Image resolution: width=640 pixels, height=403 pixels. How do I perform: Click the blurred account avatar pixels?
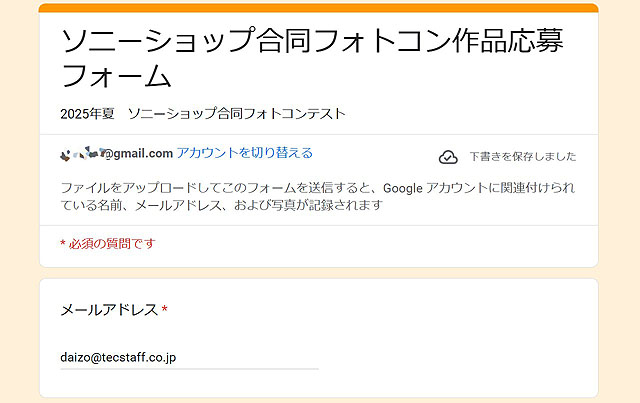tap(80, 153)
